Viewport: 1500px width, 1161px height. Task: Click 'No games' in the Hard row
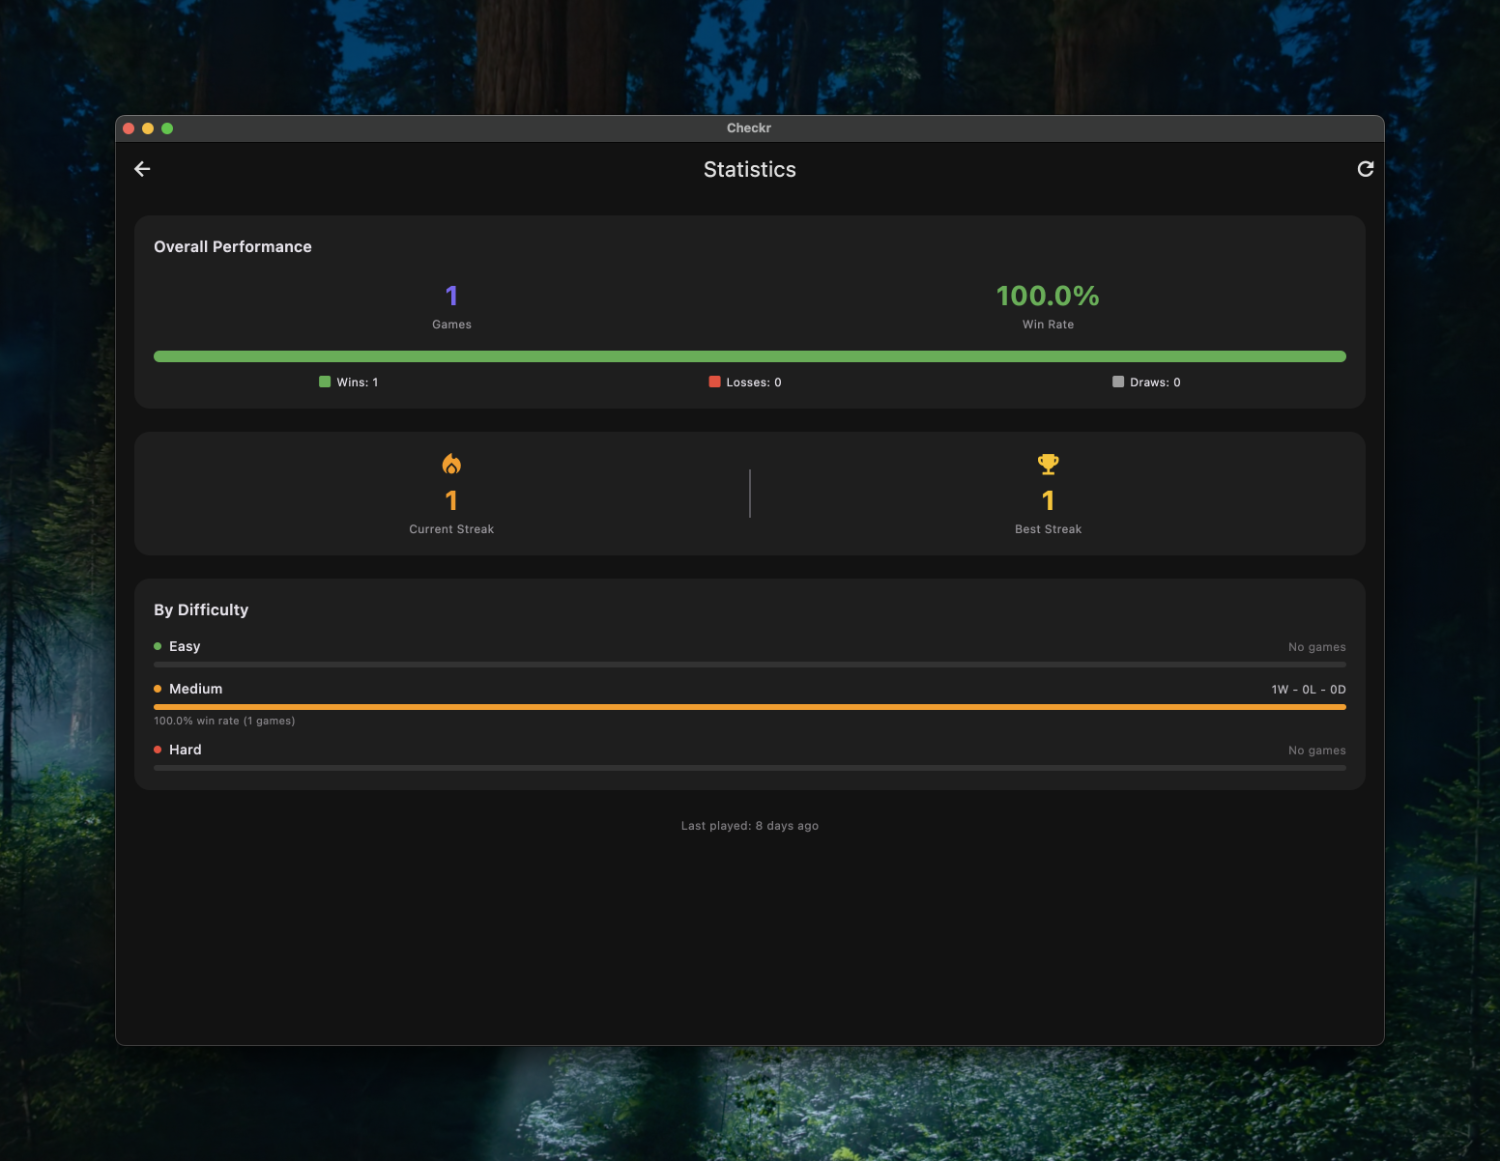(1317, 751)
